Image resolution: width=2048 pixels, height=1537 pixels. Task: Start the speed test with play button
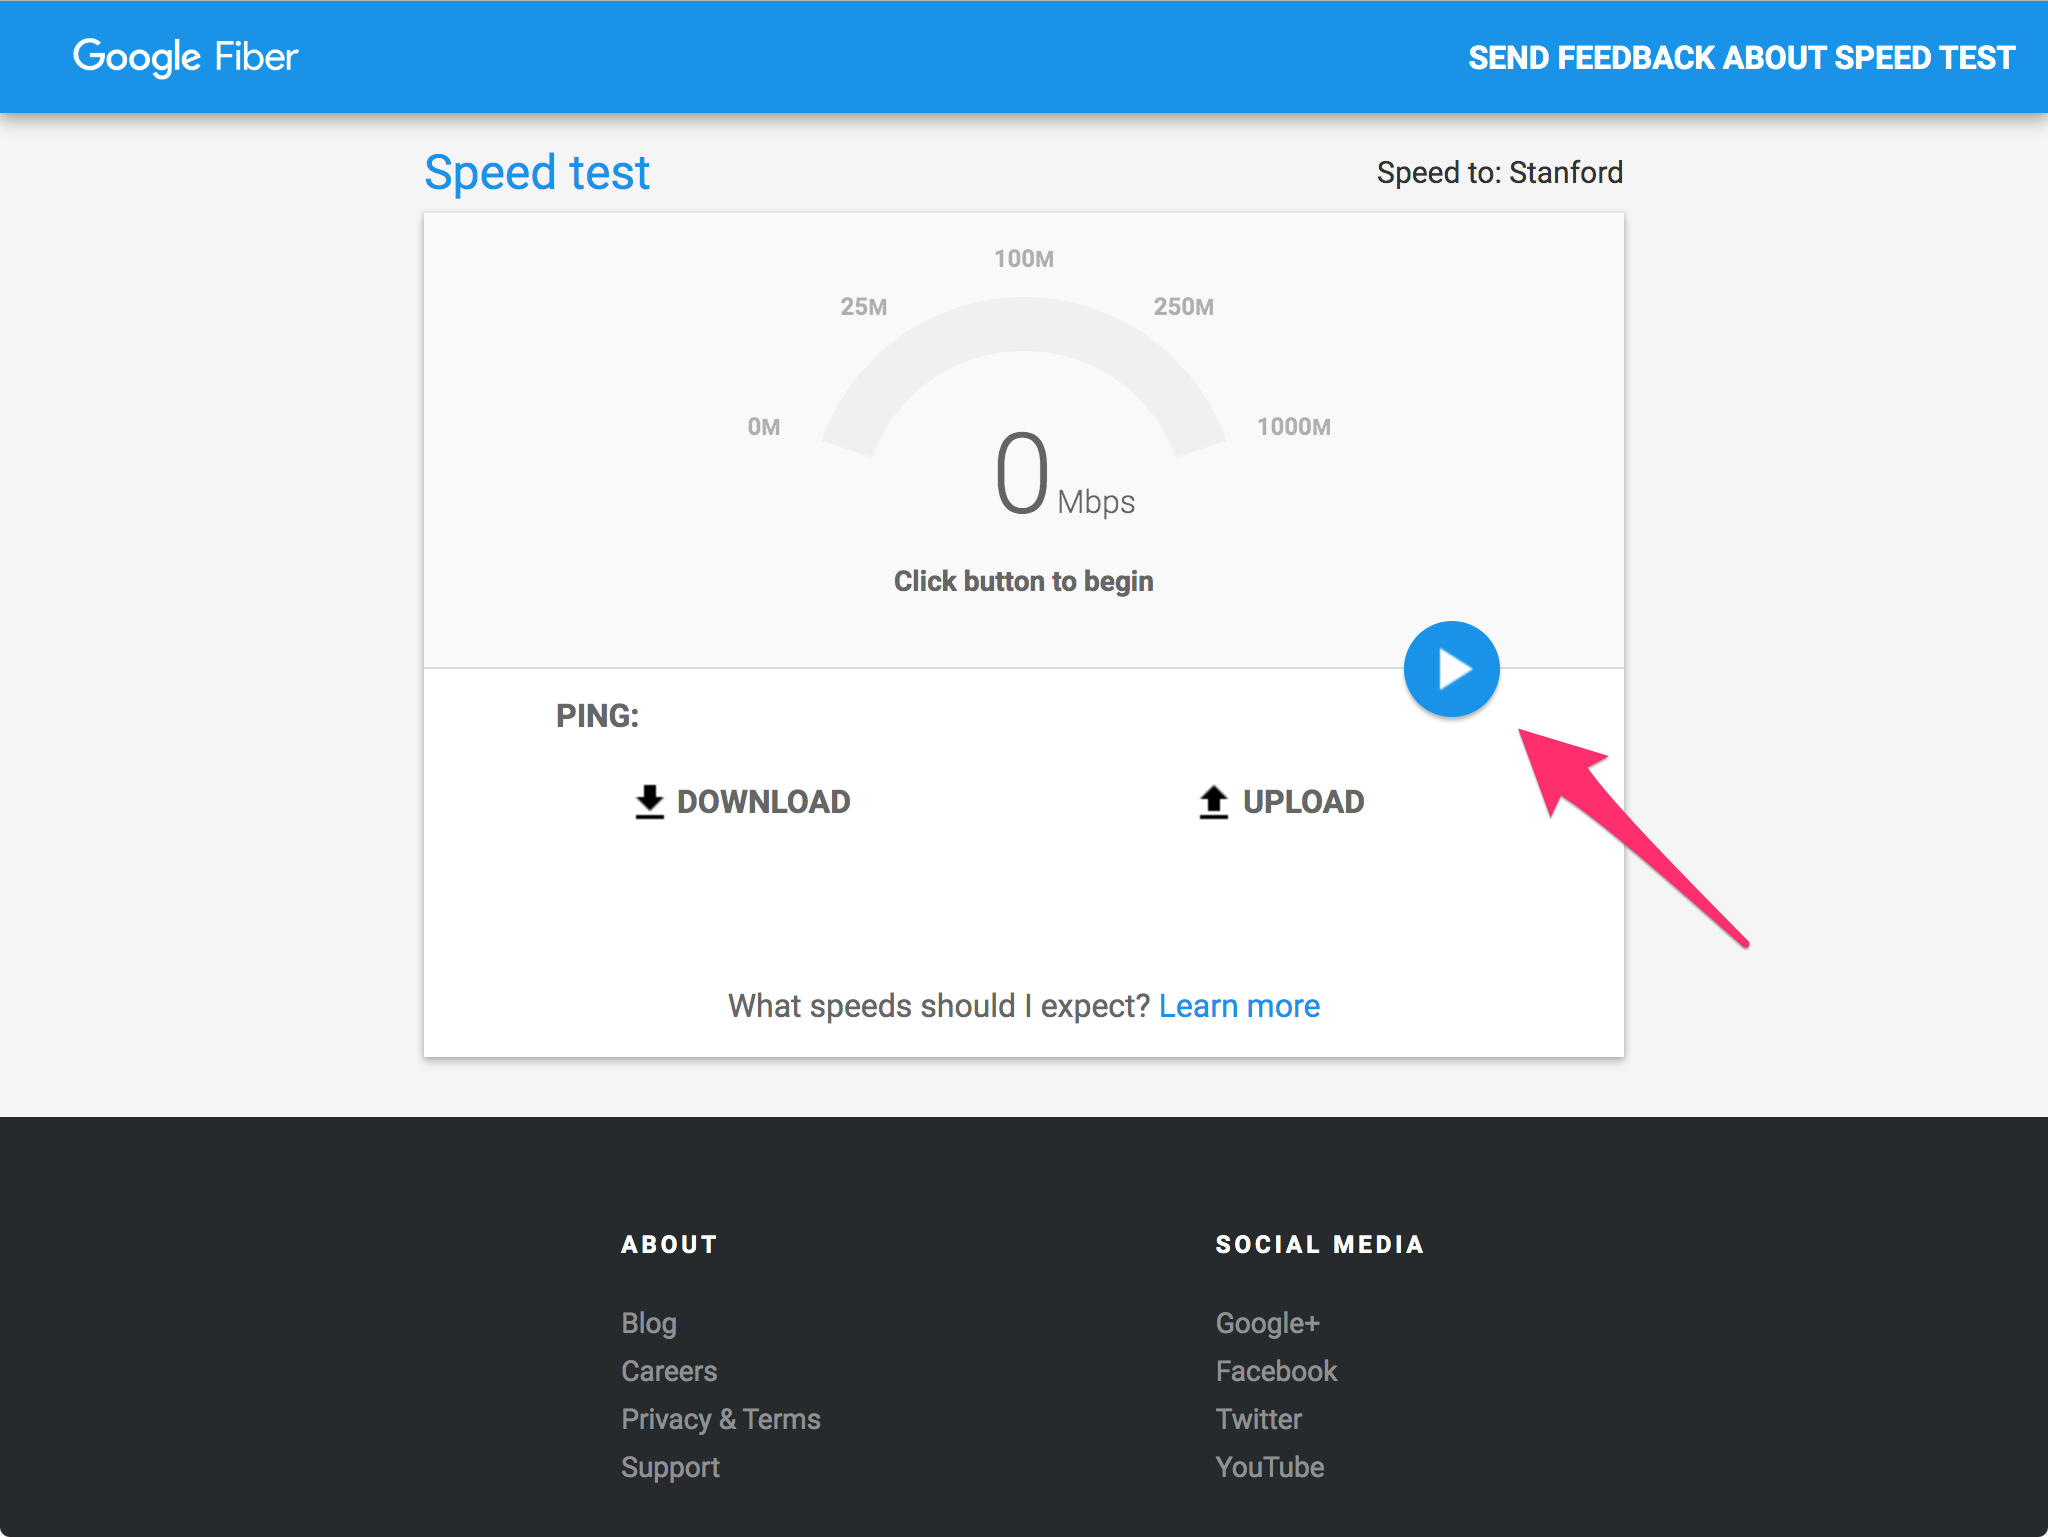pos(1451,669)
